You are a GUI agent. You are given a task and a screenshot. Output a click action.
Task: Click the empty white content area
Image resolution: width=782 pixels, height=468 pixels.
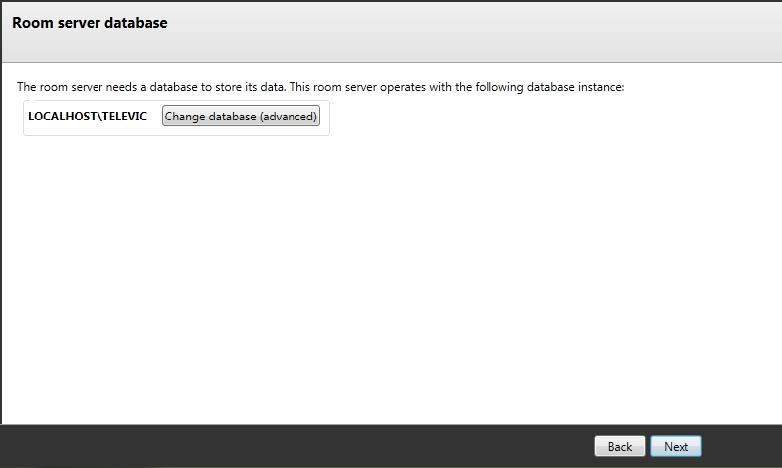click(400, 280)
